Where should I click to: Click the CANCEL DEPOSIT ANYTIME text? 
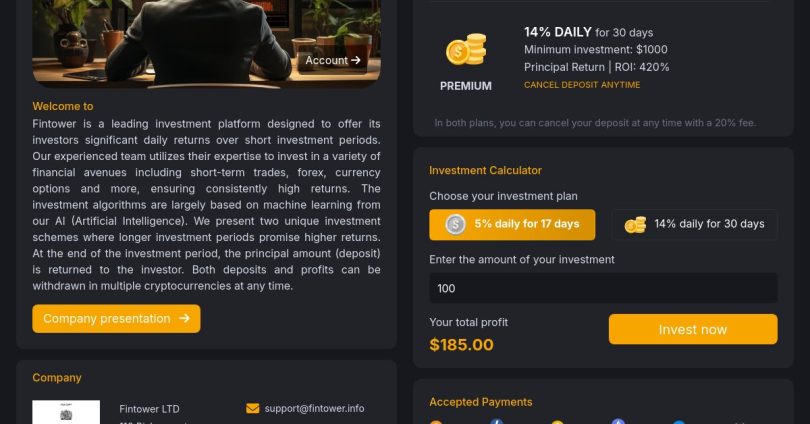tap(582, 85)
